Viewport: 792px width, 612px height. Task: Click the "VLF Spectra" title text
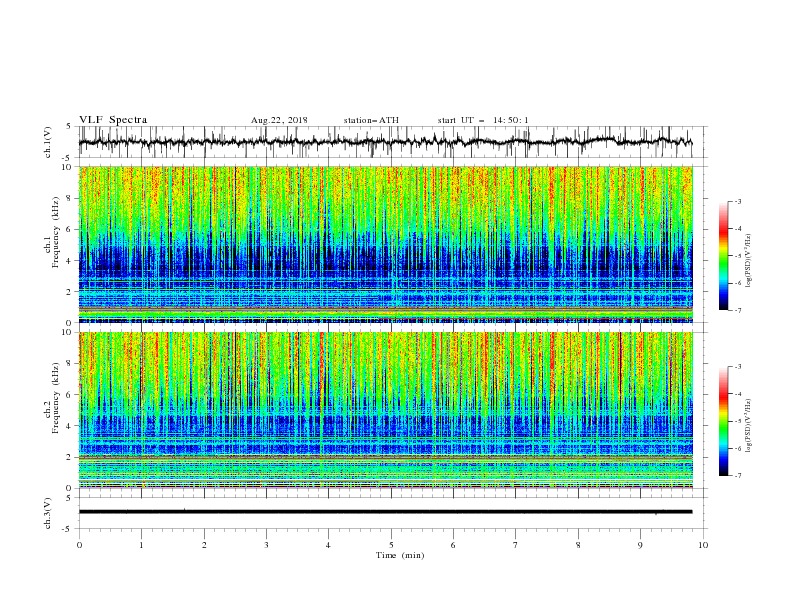point(113,120)
